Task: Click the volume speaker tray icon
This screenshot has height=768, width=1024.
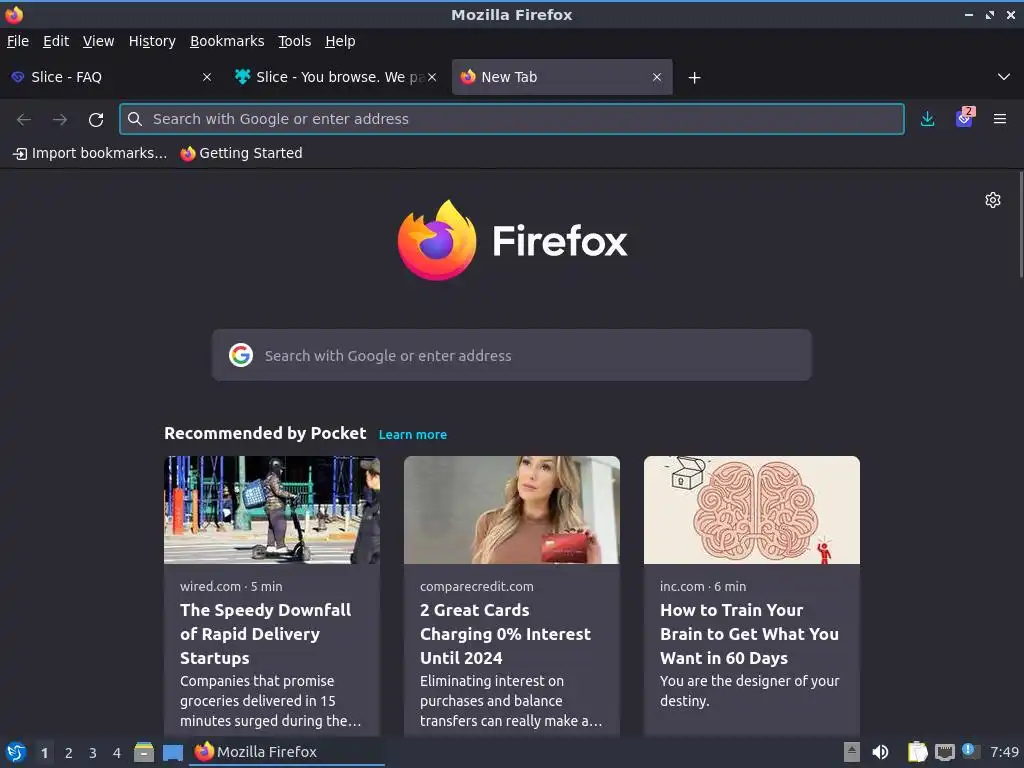Action: pyautogui.click(x=880, y=752)
